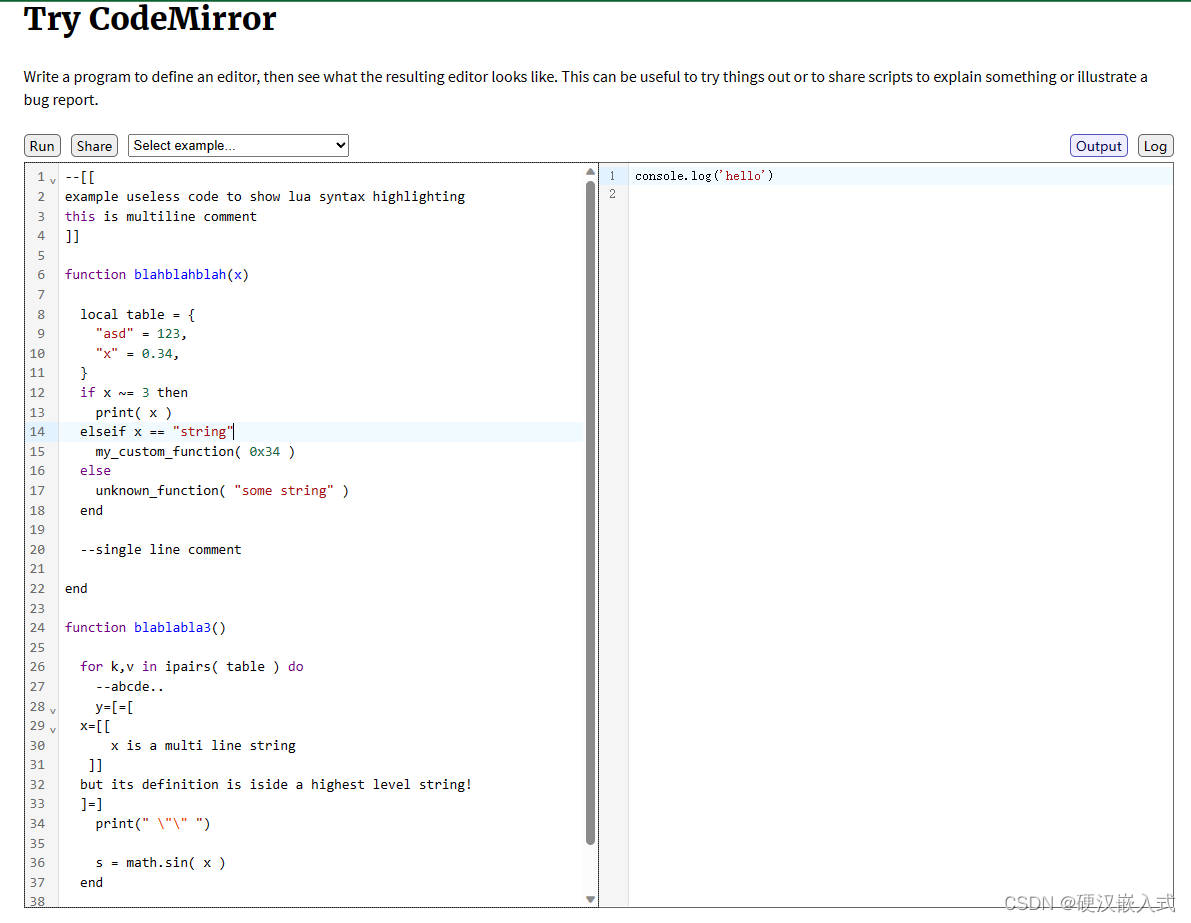The height and width of the screenshot is (923, 1191).
Task: Click 'unknown_function( "some string" )' line
Action: click(222, 490)
